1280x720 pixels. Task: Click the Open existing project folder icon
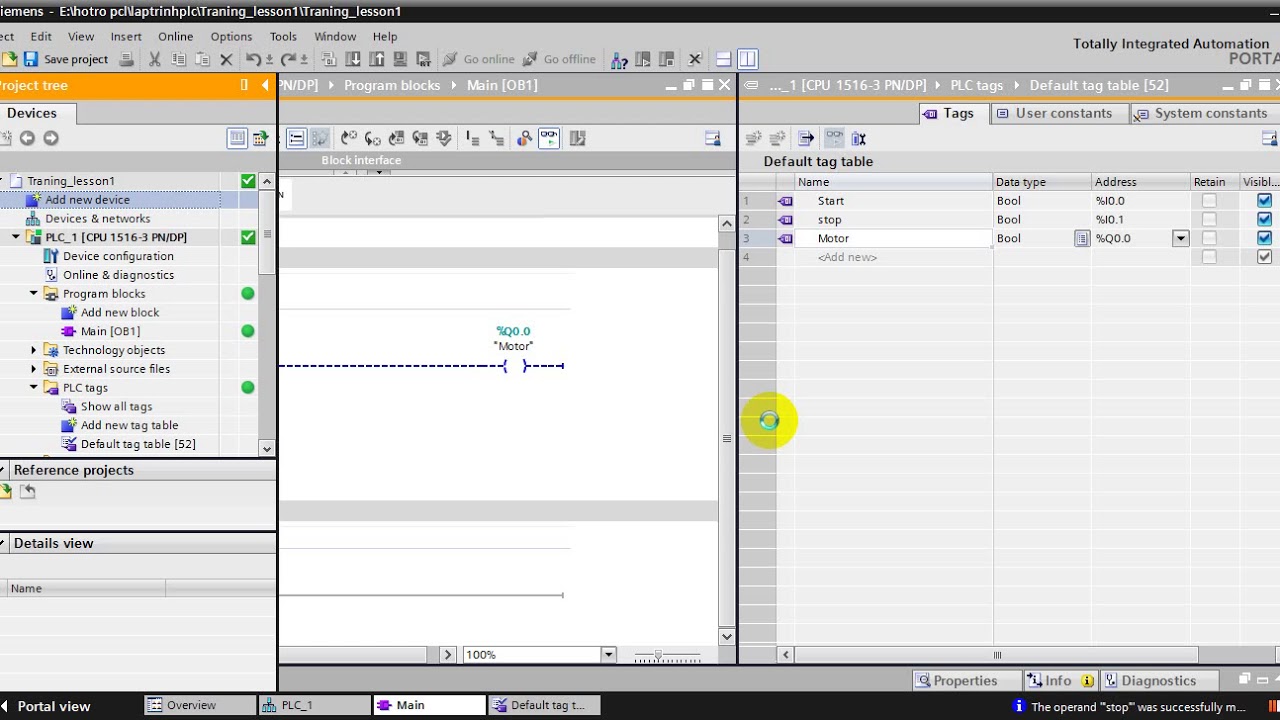pyautogui.click(x=9, y=59)
